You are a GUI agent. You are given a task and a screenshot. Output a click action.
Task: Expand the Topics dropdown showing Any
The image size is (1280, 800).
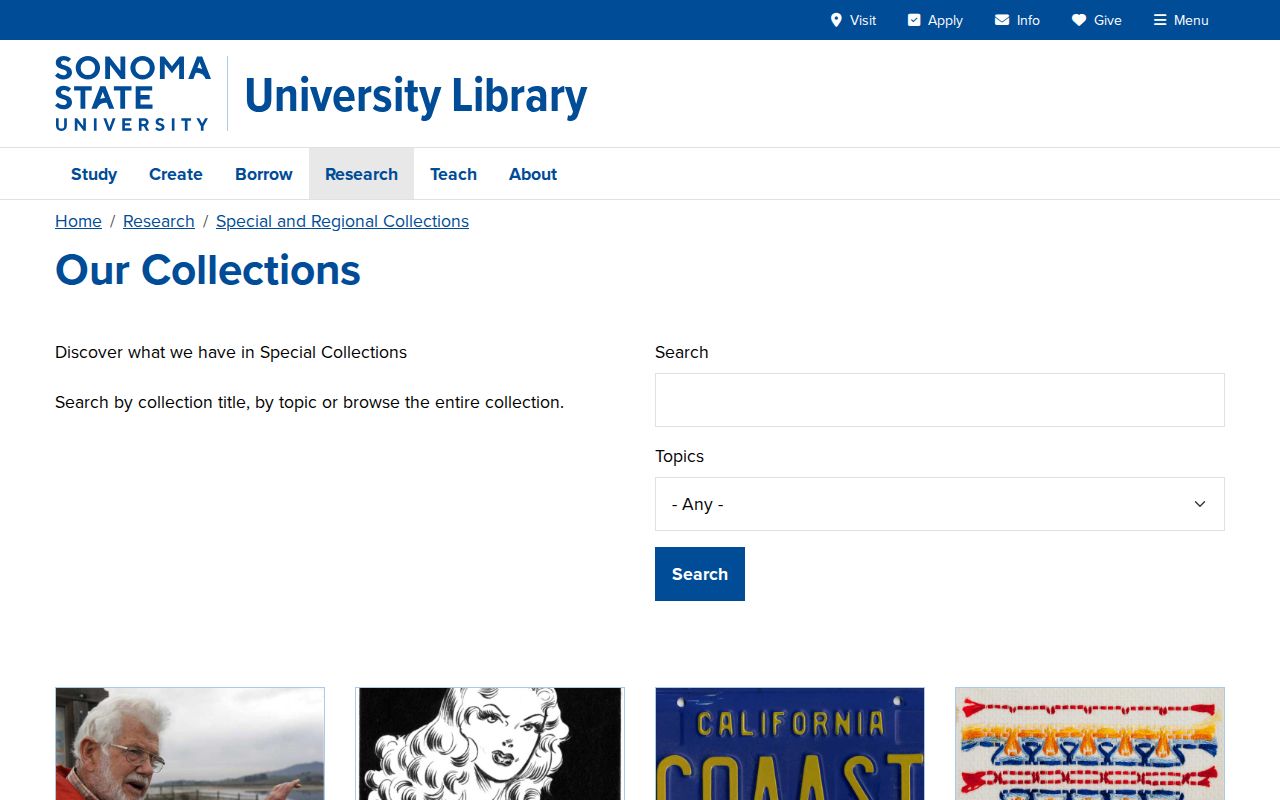pyautogui.click(x=940, y=504)
